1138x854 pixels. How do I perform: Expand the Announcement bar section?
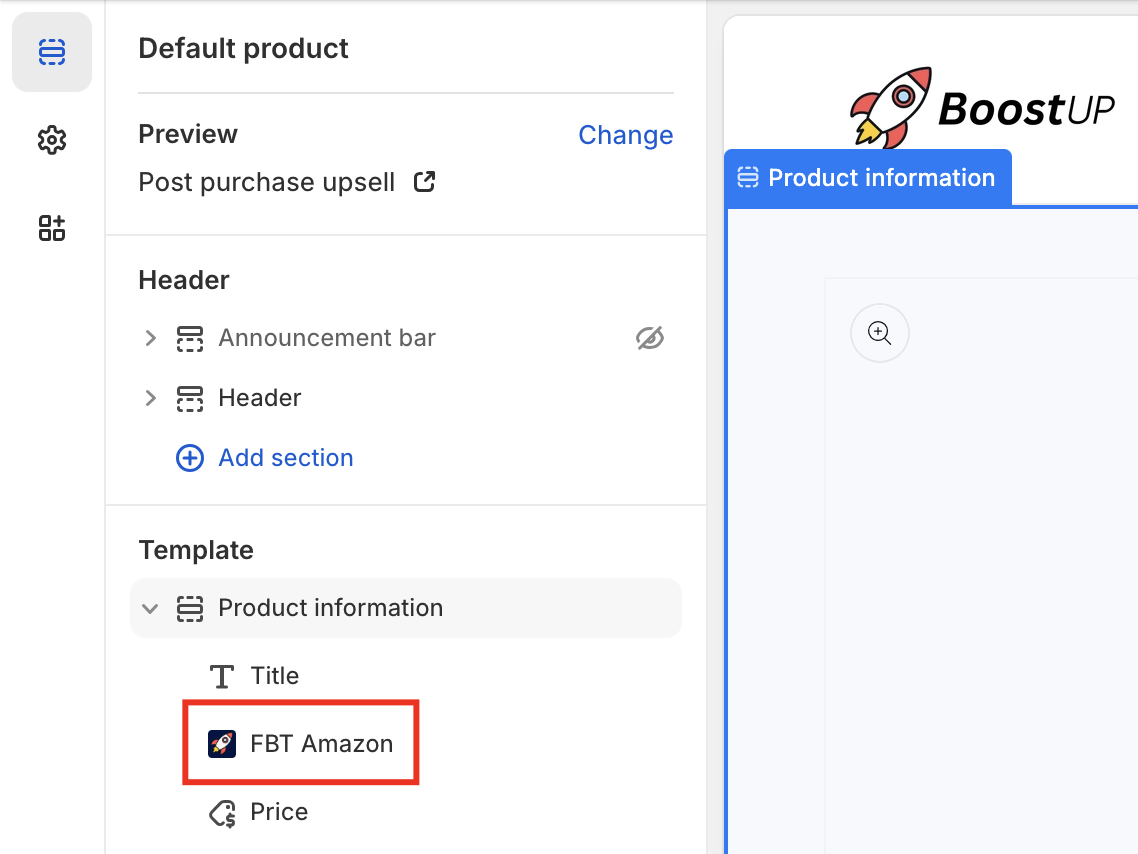click(x=151, y=338)
